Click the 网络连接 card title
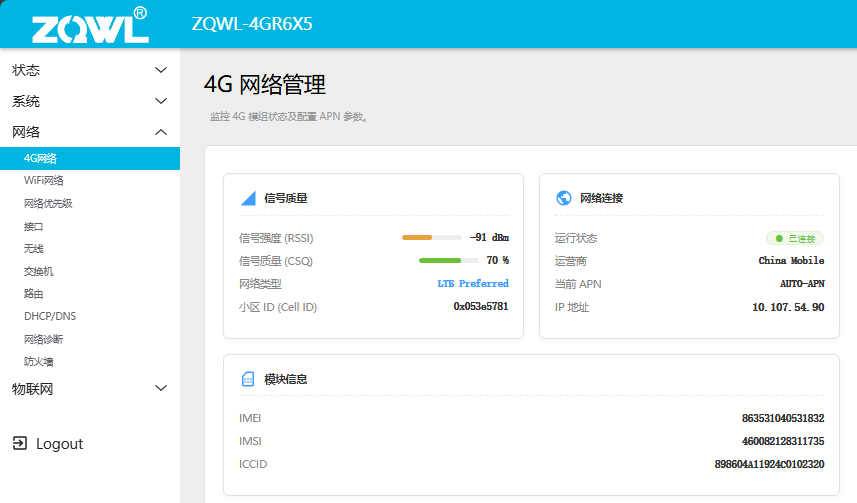 pyautogui.click(x=602, y=198)
